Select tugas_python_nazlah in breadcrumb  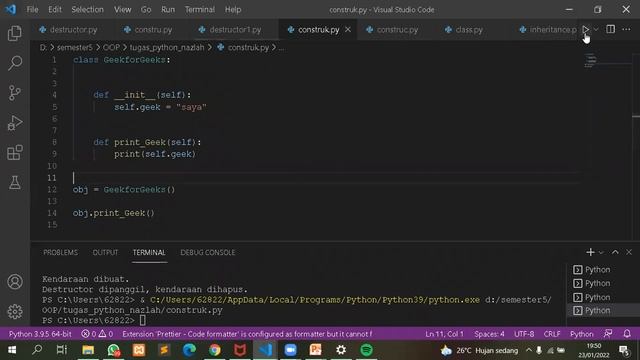[x=167, y=47]
